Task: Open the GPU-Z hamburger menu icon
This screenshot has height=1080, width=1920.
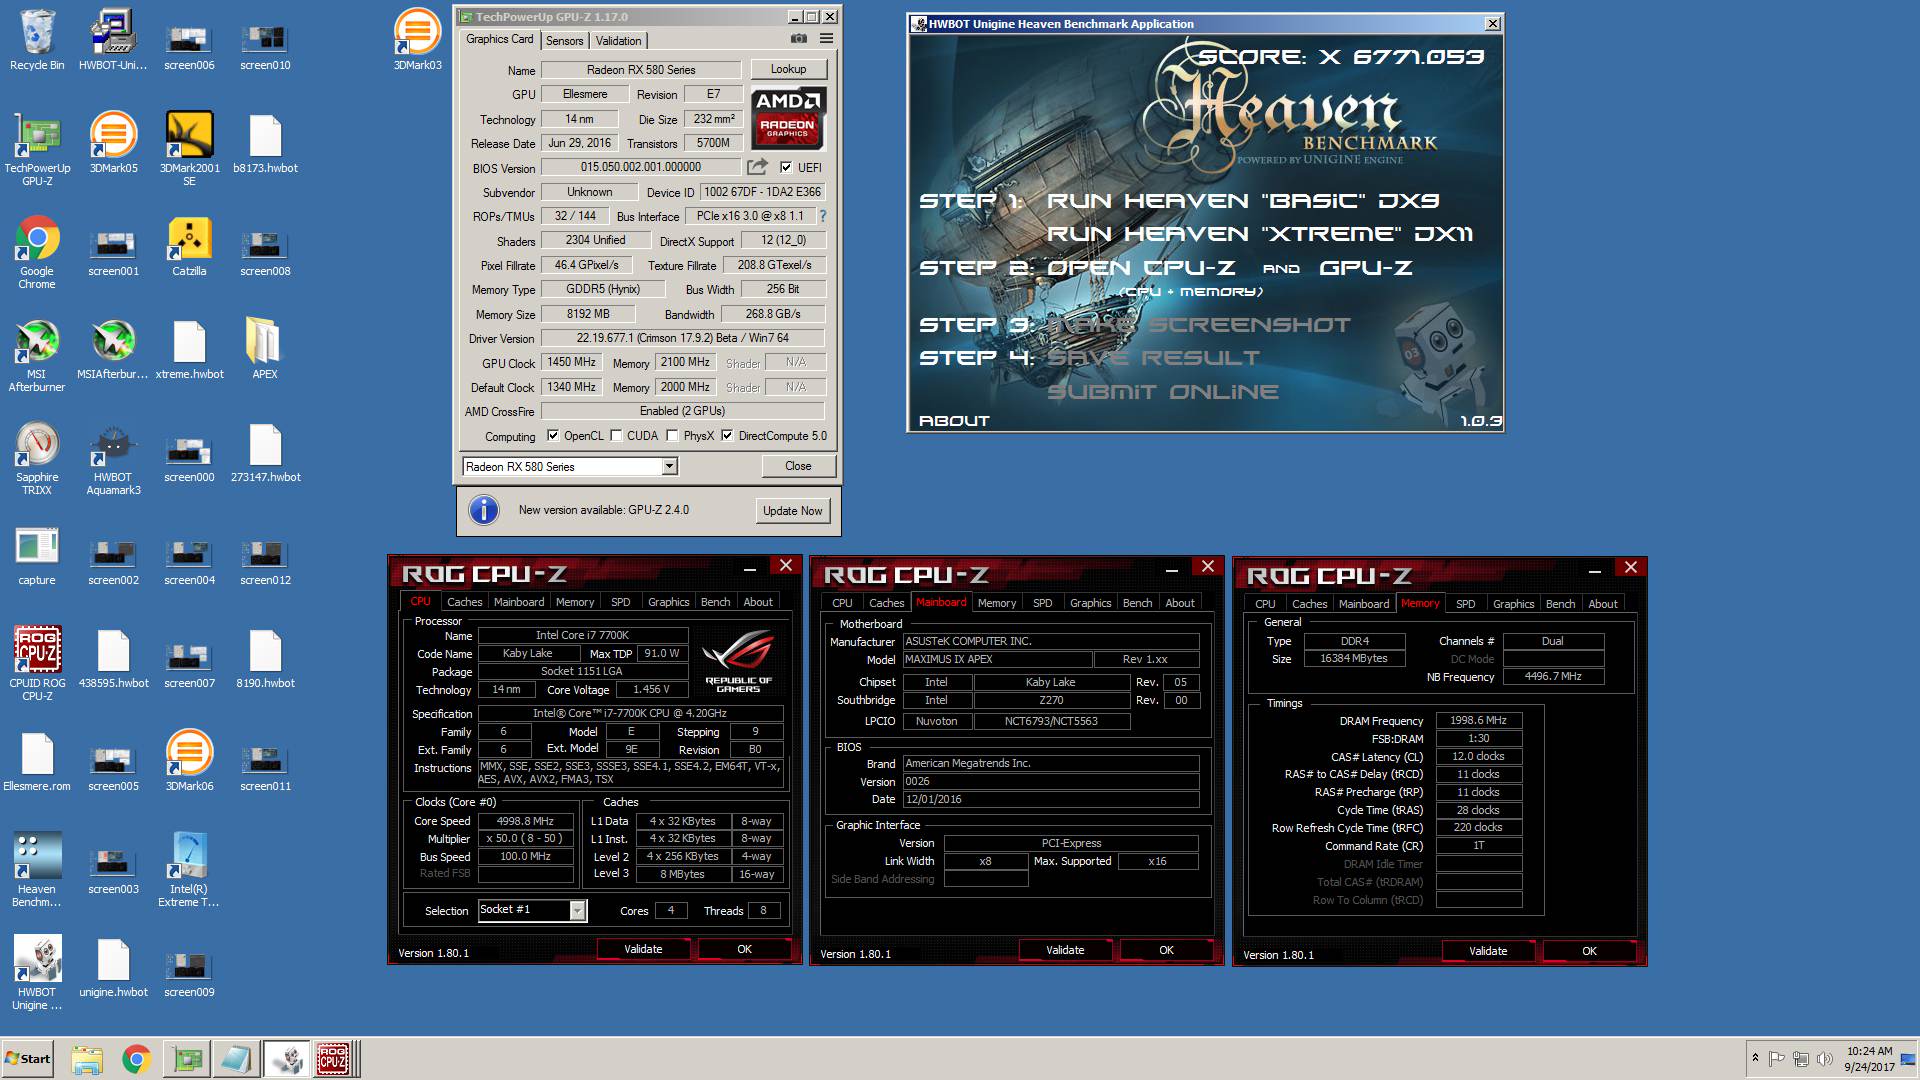Action: pyautogui.click(x=826, y=39)
